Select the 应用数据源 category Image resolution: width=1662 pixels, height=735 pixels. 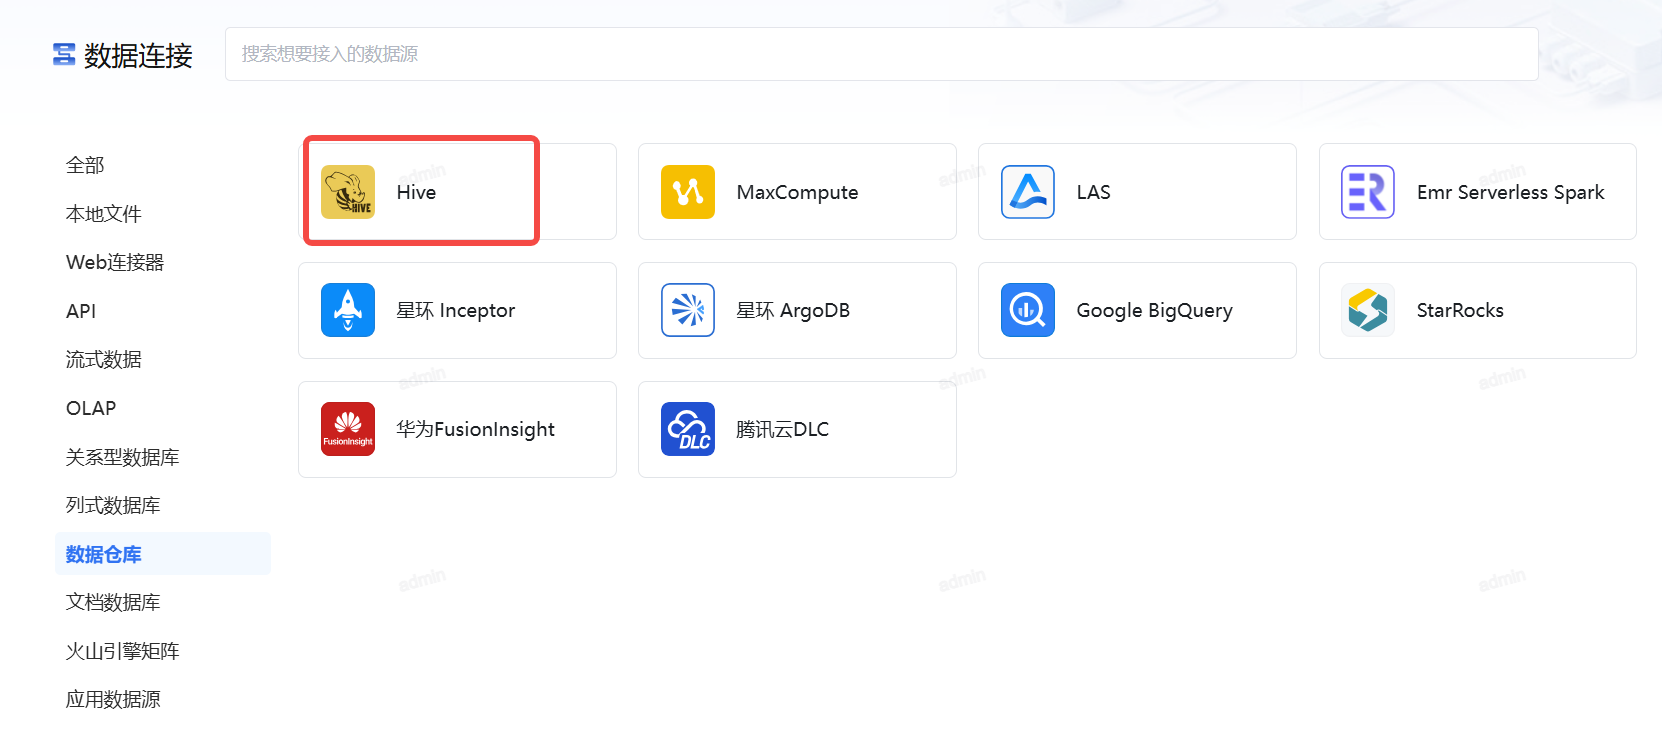pyautogui.click(x=113, y=699)
